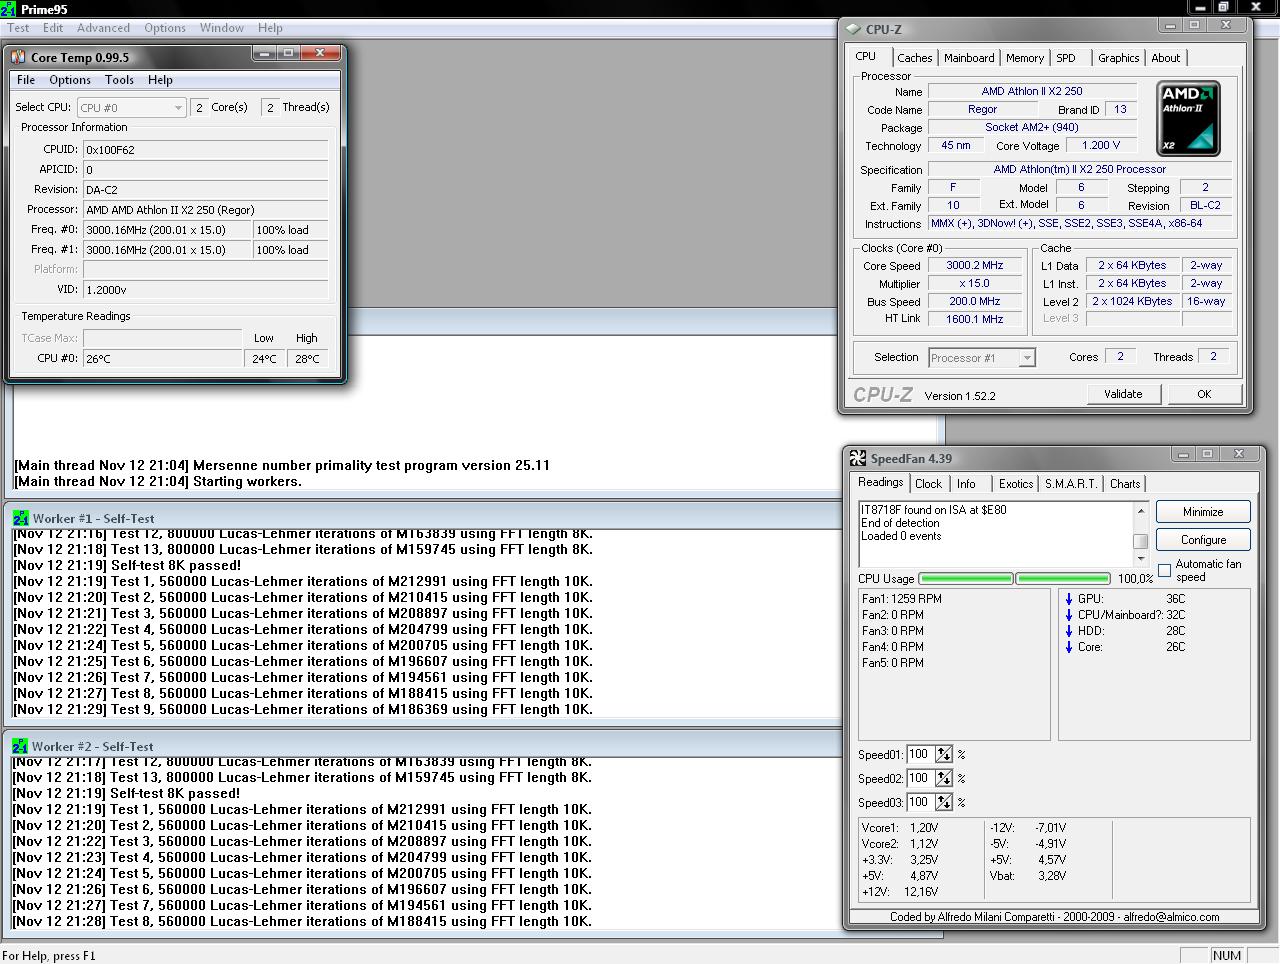Click the 'Starting workers.' main thread line

(158, 481)
